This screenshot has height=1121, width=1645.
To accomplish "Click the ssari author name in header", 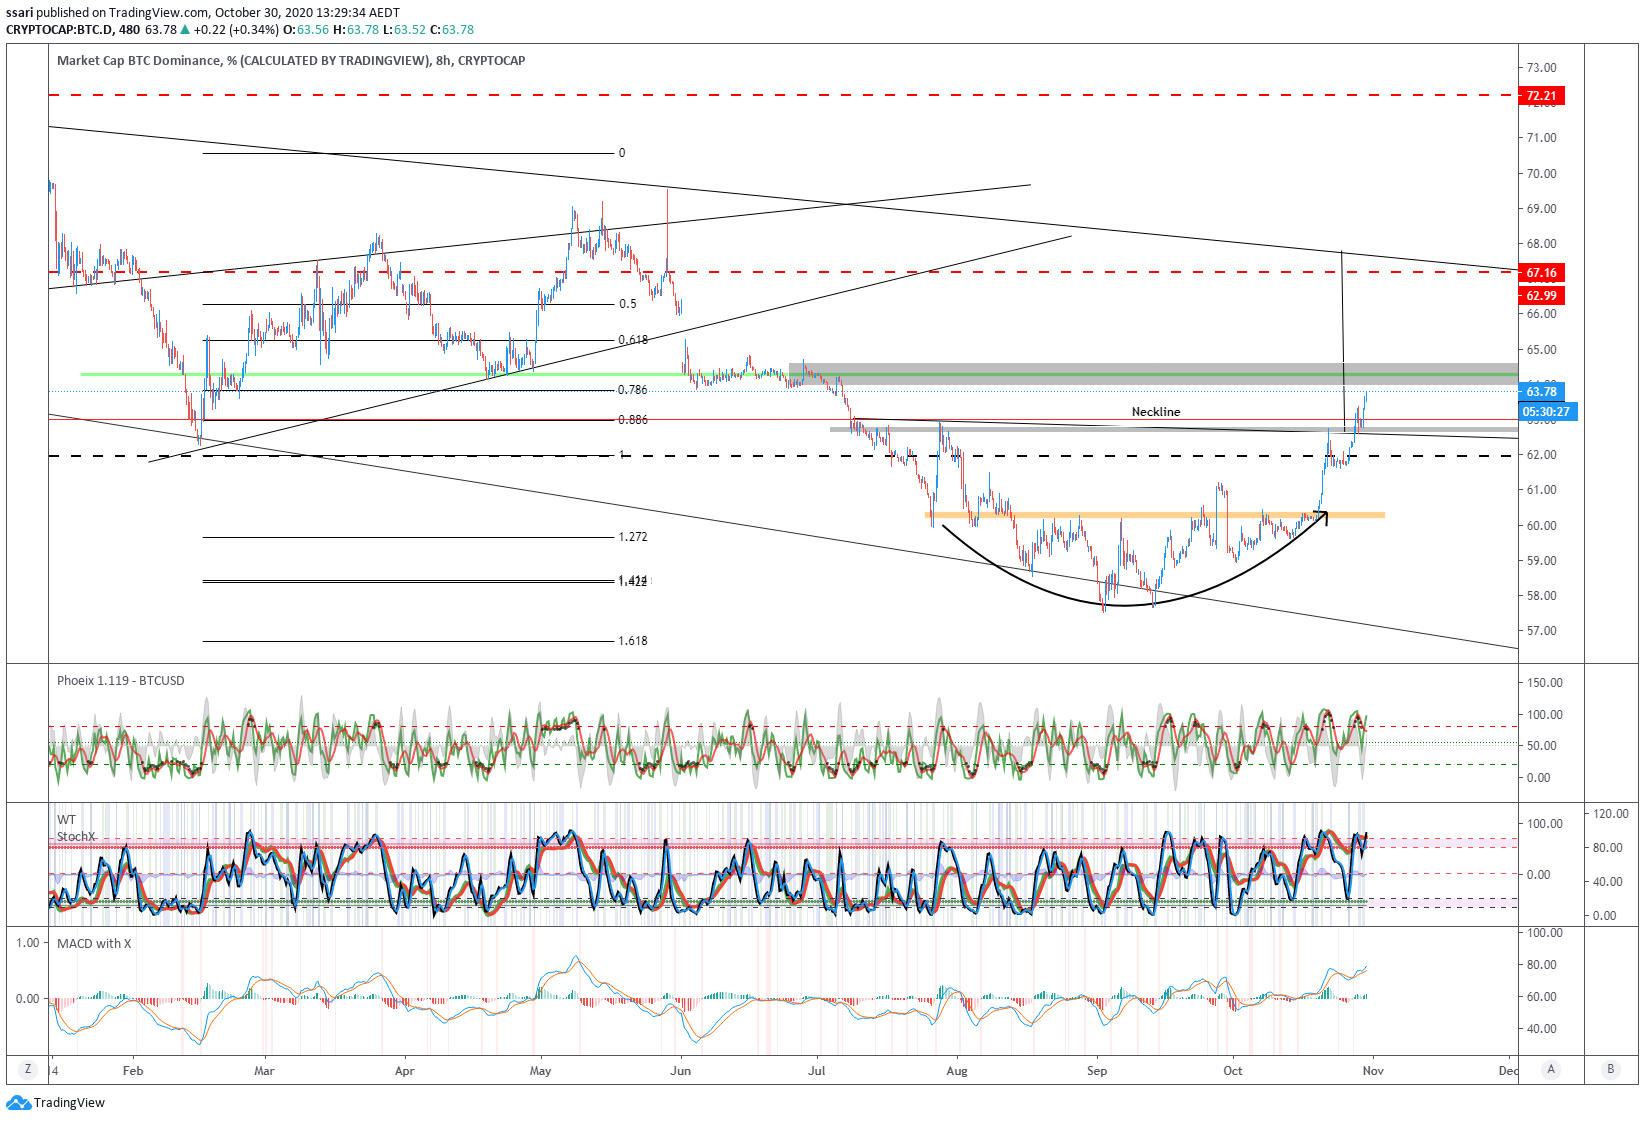I will pyautogui.click(x=20, y=13).
